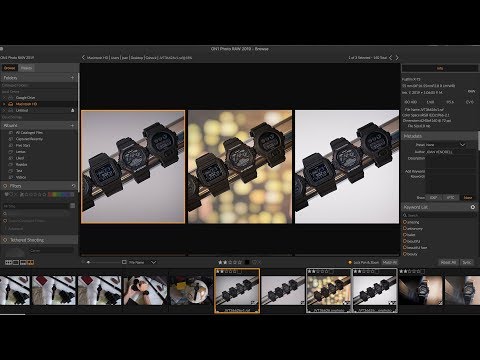Image resolution: width=480 pixels, height=360 pixels.
Task: Collapse the Metadata panel header
Action: pyautogui.click(x=440, y=136)
